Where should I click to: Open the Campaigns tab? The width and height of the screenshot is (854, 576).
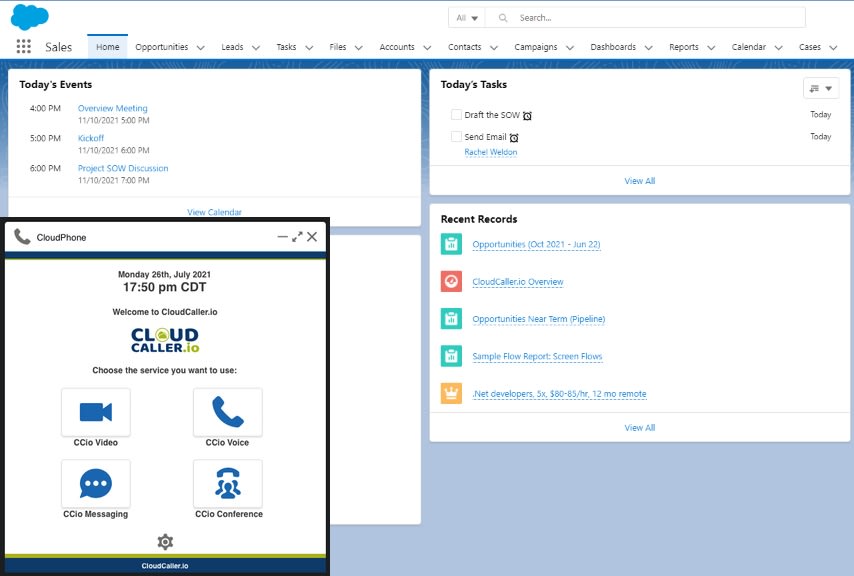pyautogui.click(x=536, y=47)
